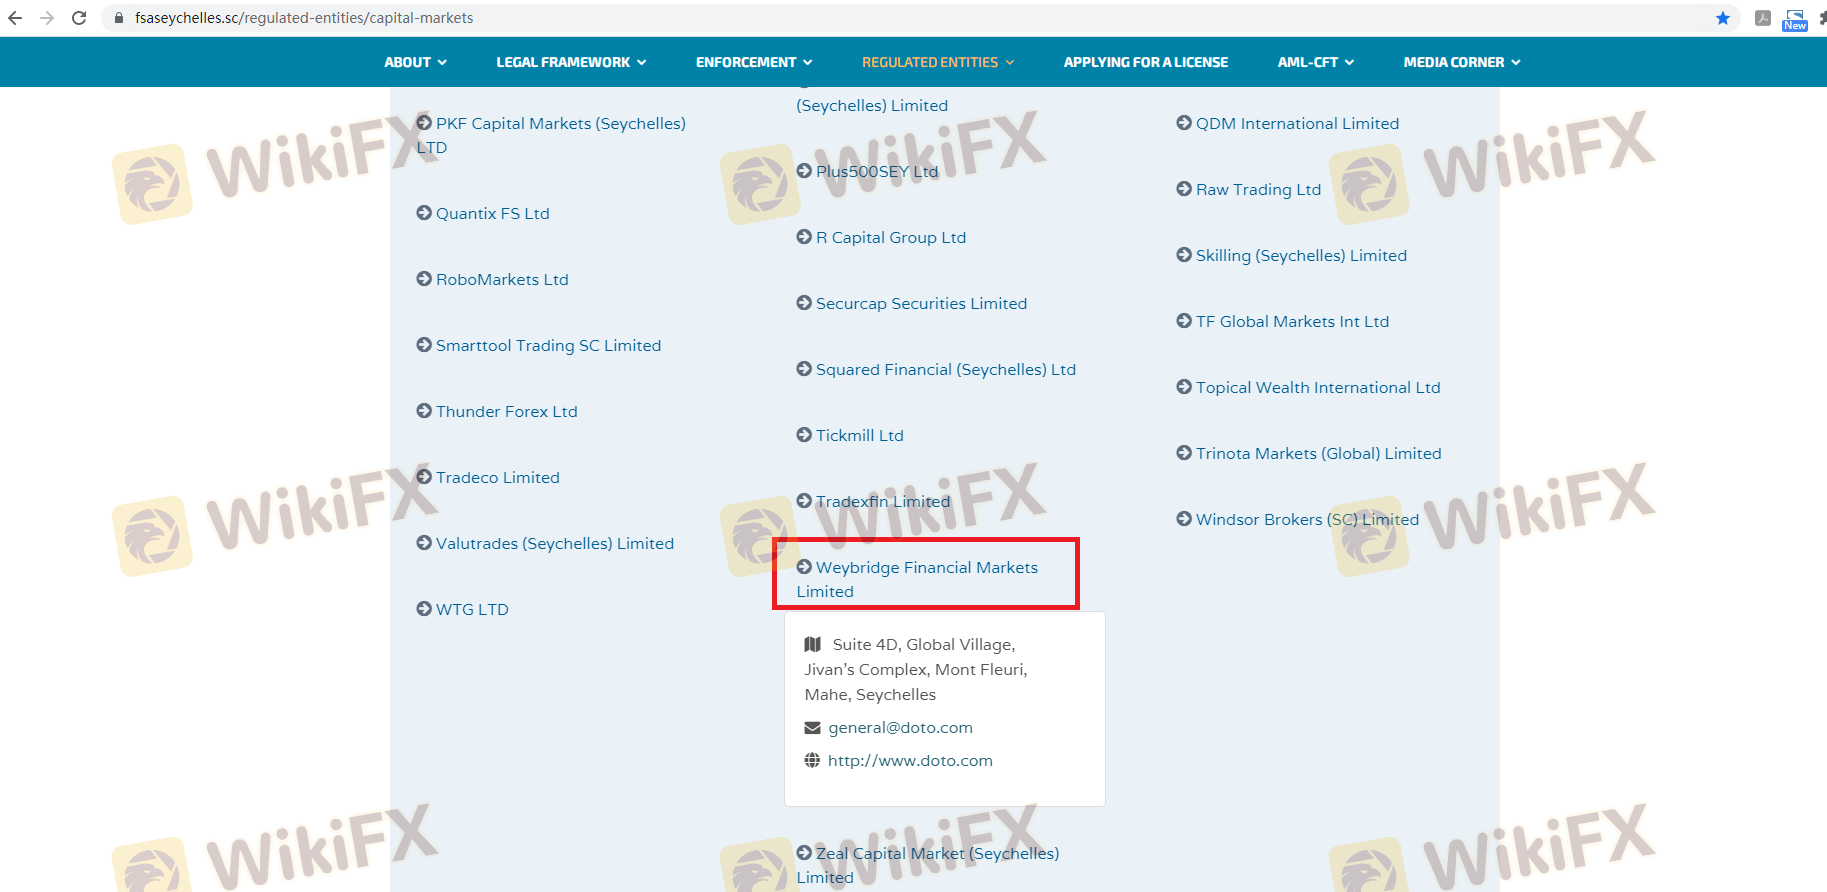The width and height of the screenshot is (1827, 892).
Task: Click the browser back arrow
Action: [15, 18]
